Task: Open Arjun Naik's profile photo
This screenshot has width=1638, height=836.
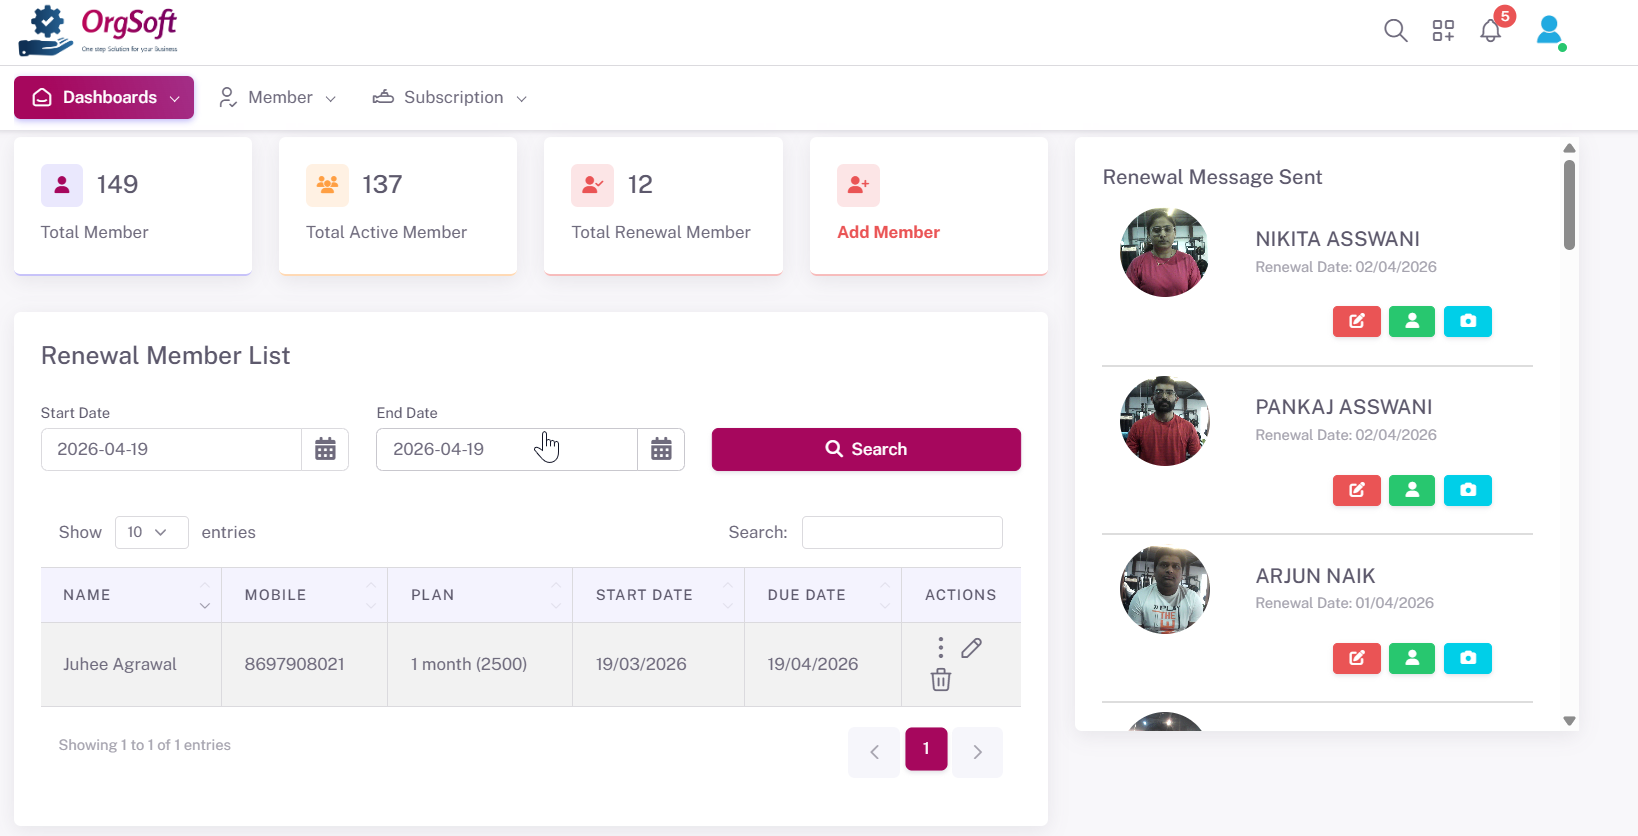Action: pyautogui.click(x=1164, y=589)
